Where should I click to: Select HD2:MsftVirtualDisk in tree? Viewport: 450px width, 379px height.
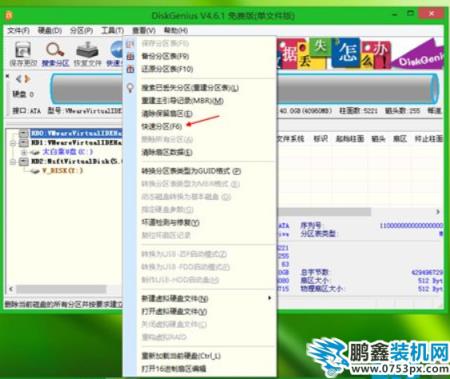(x=76, y=162)
